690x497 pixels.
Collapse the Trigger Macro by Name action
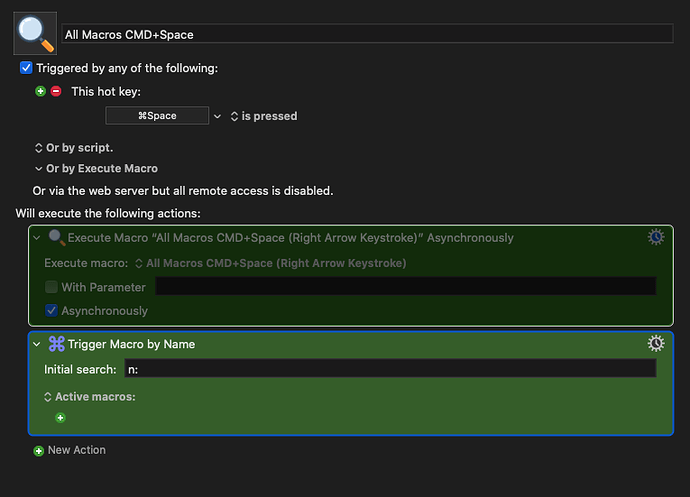coord(38,344)
